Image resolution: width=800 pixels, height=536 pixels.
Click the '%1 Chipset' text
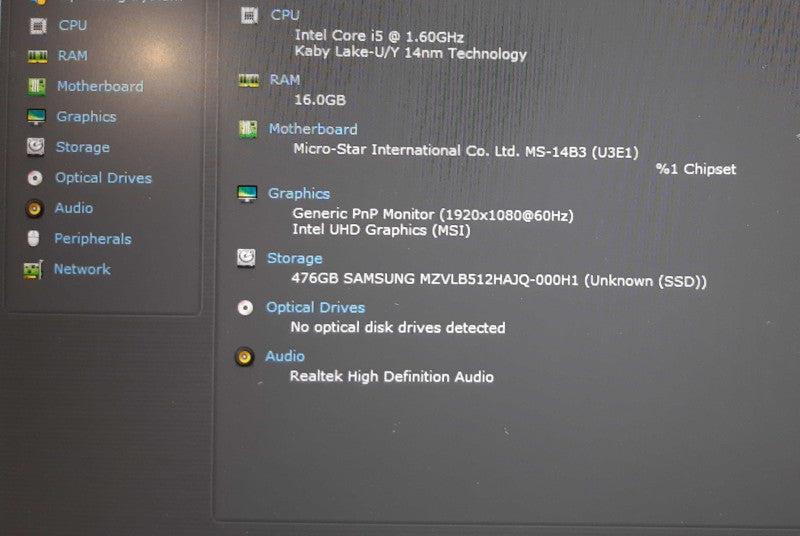(696, 169)
